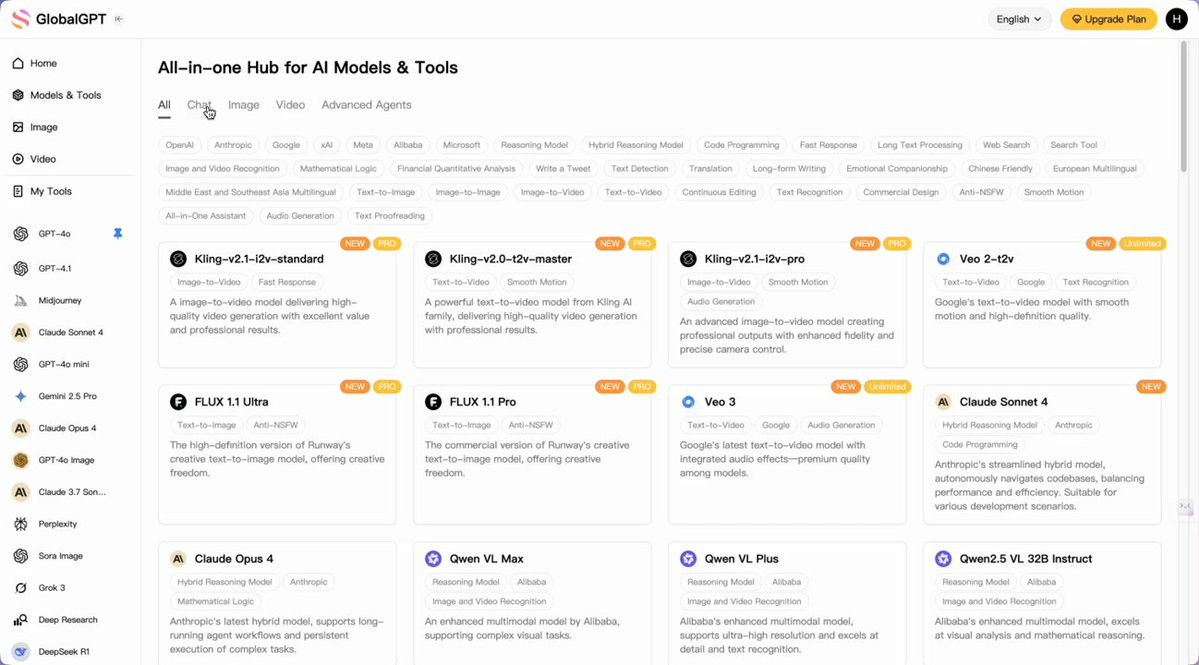Collapse sidebar with toggle icon beside GlobalGPT

point(119,19)
